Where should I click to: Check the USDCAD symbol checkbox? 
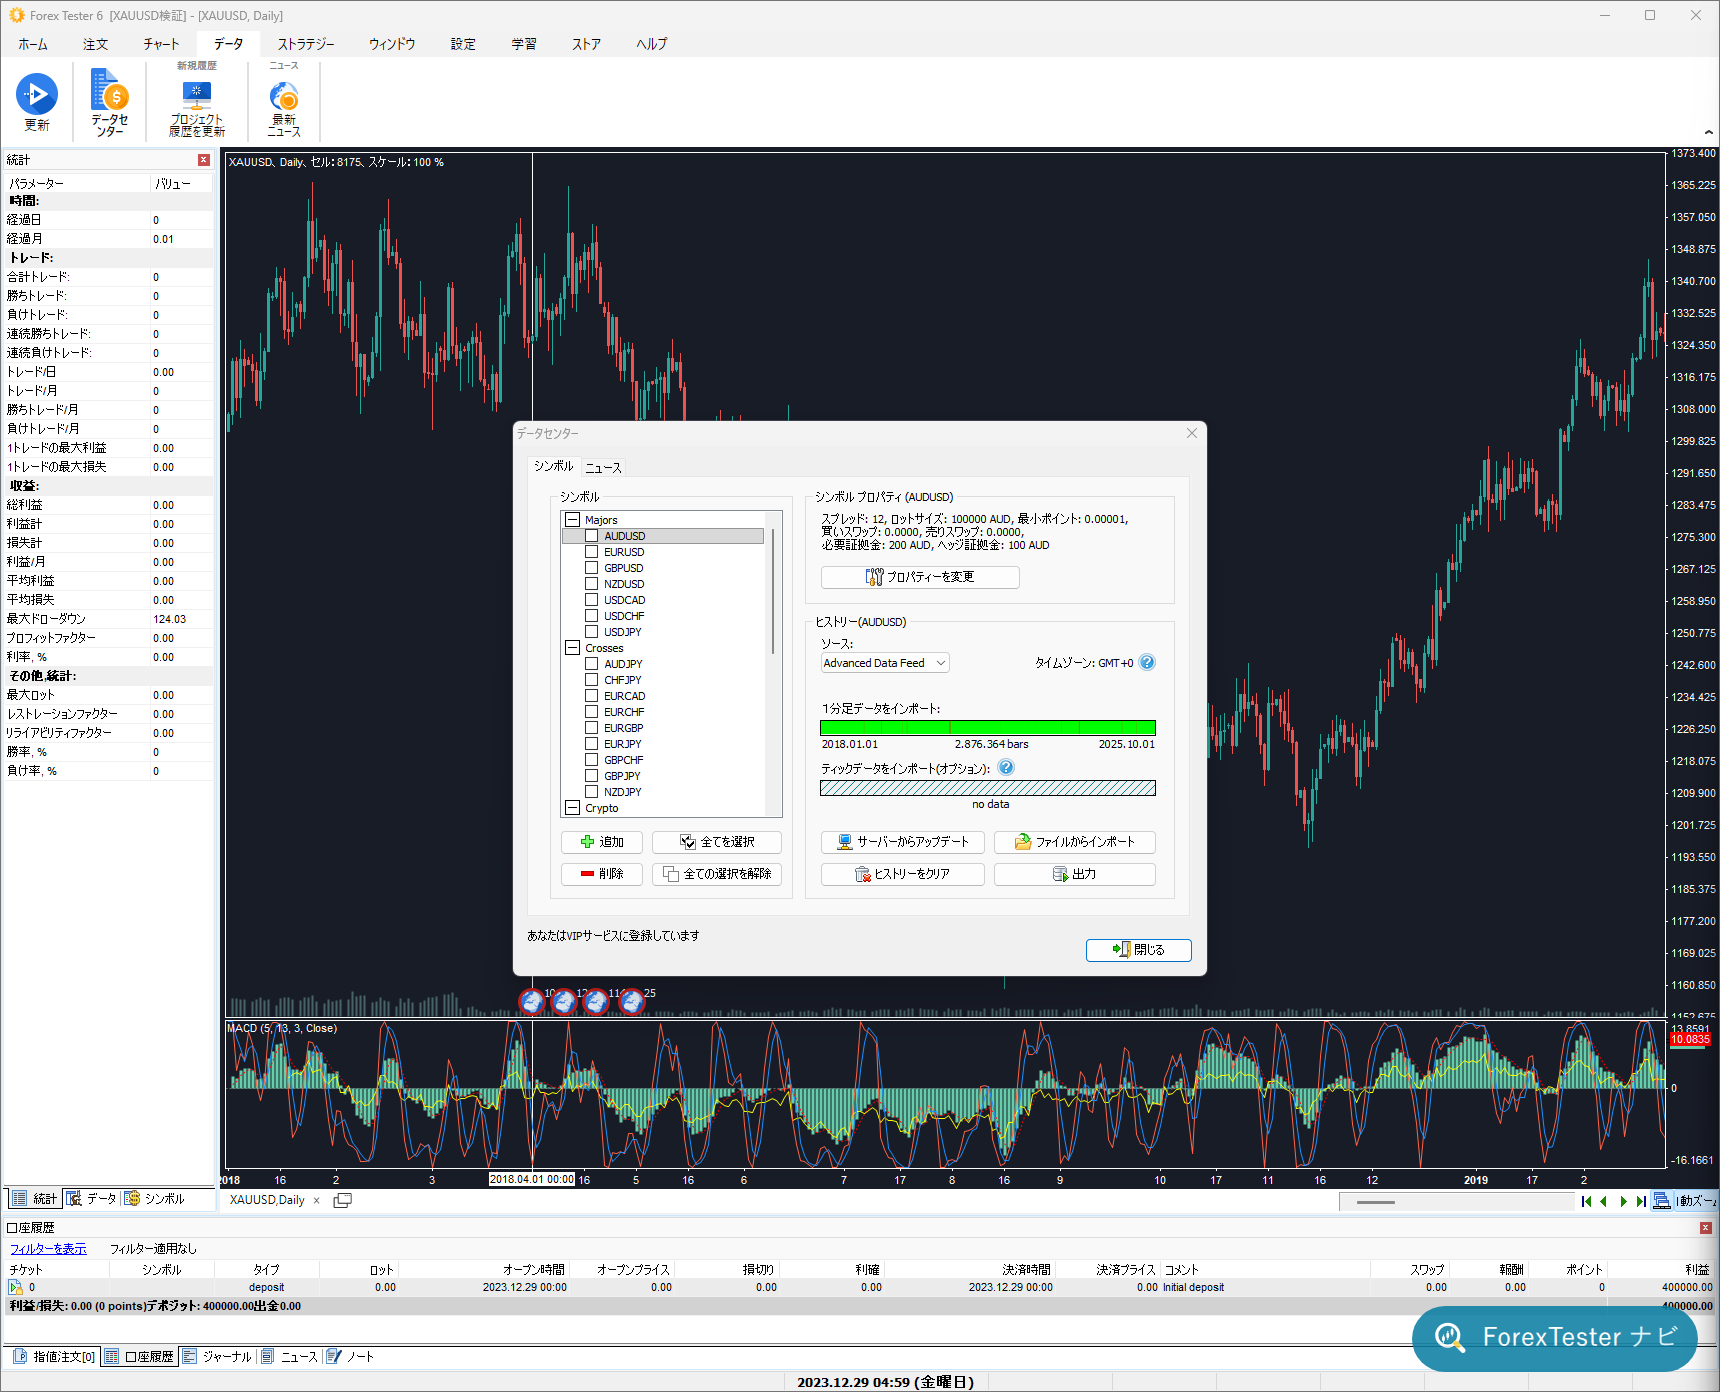coord(592,600)
